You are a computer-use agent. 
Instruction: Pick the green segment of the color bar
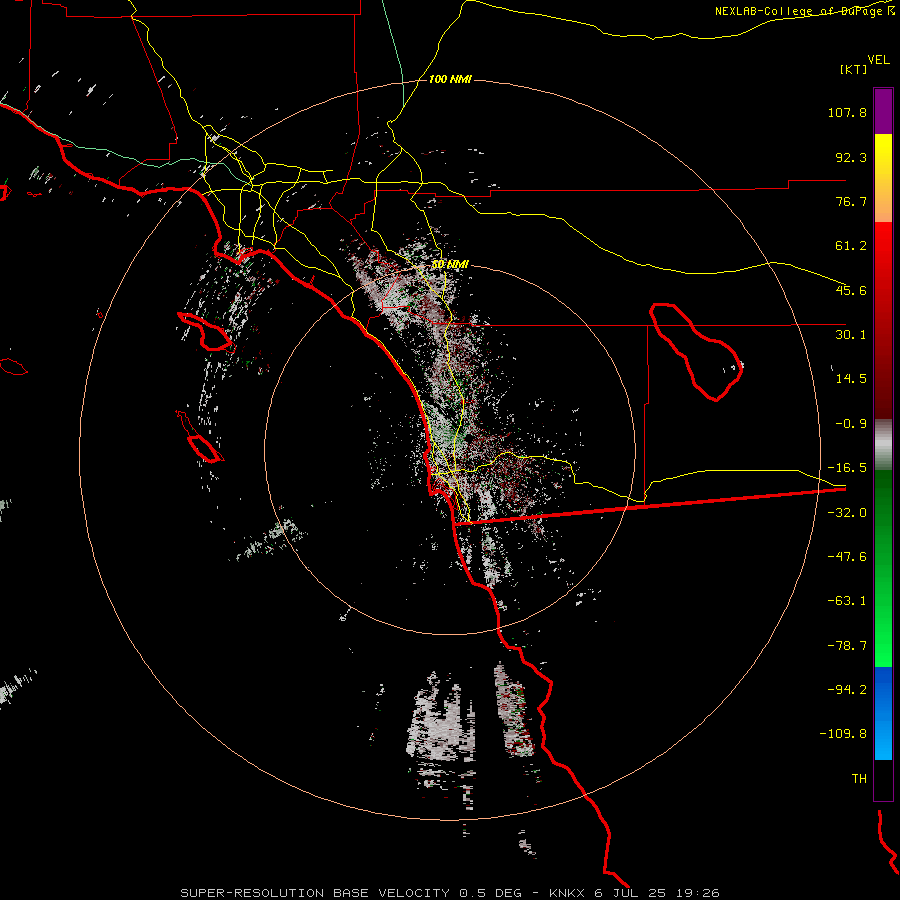[883, 568]
